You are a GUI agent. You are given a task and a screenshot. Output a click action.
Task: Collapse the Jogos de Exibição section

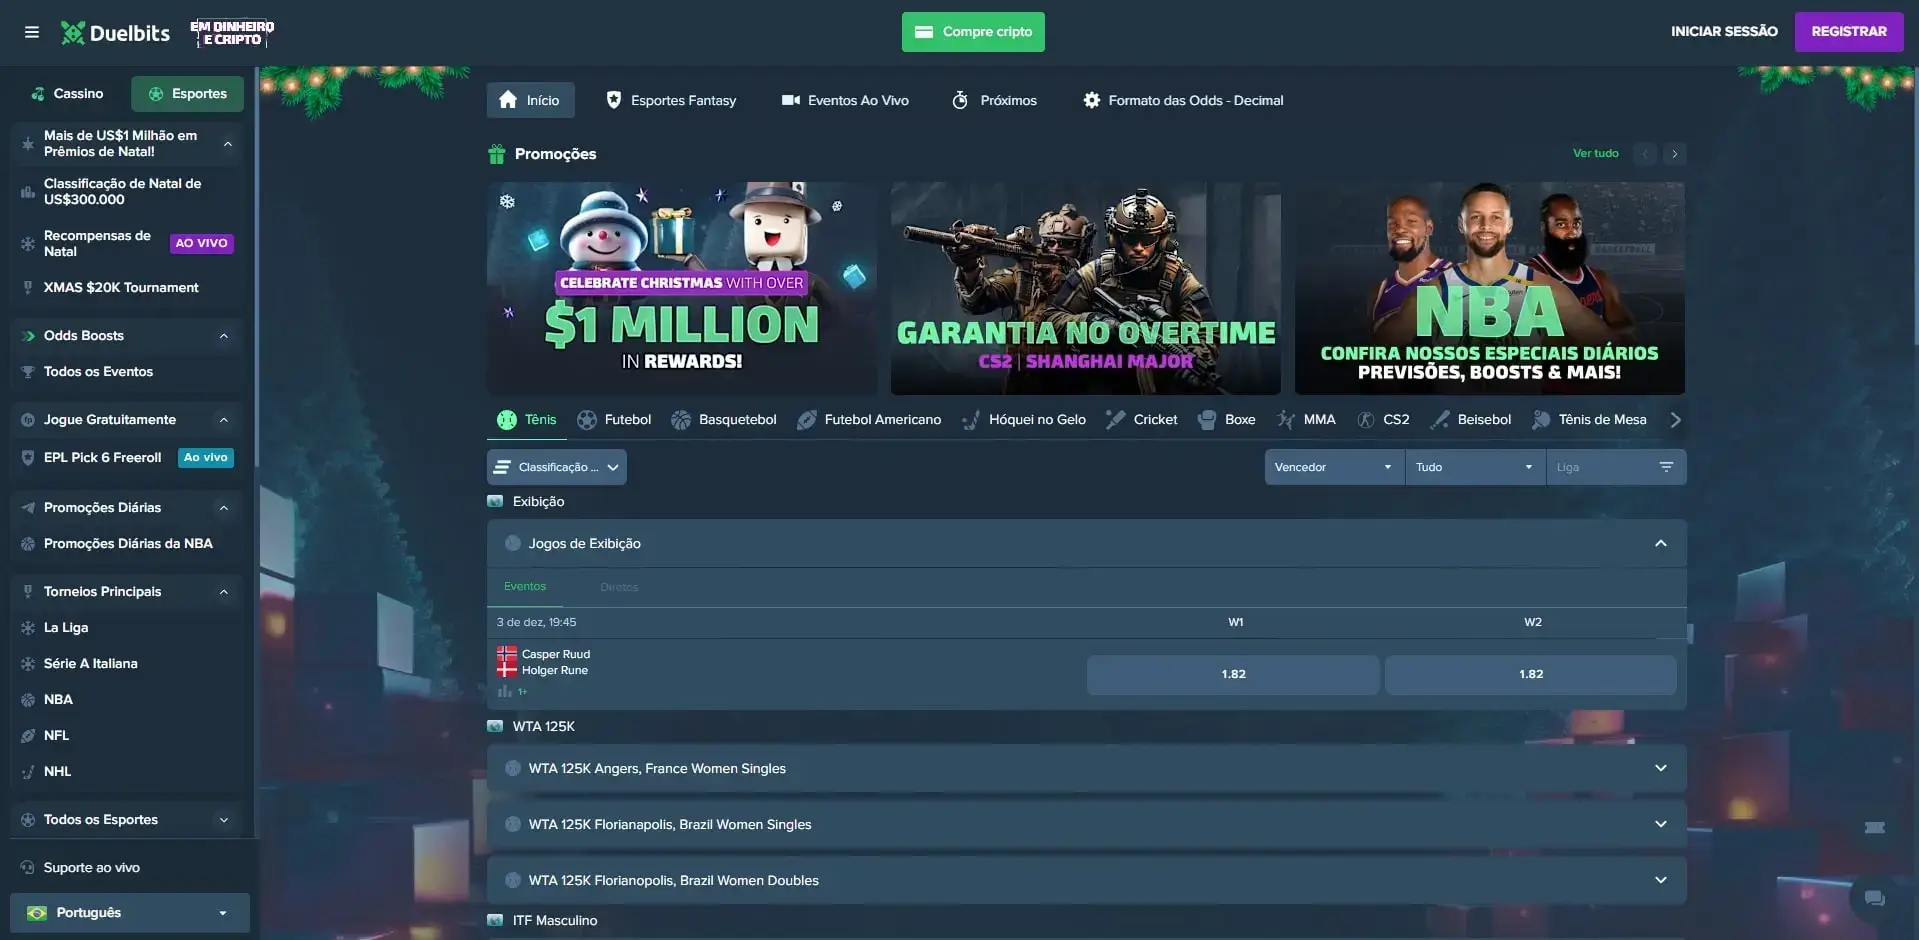tap(1660, 544)
